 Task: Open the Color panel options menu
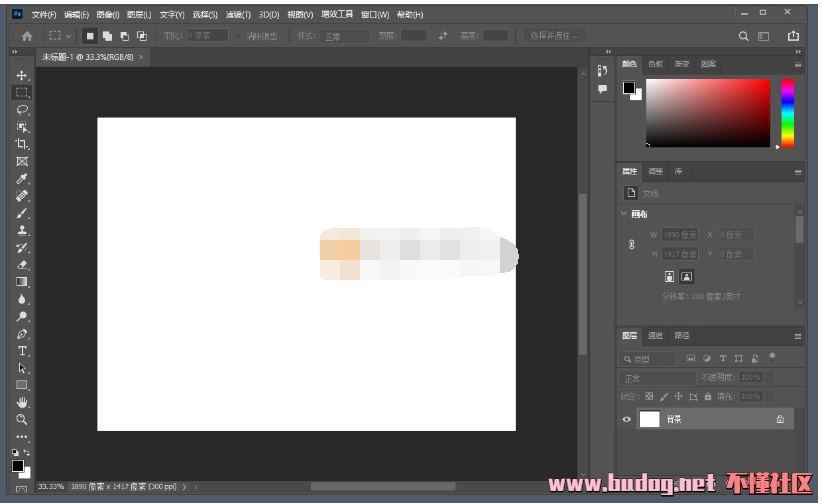pos(798,65)
